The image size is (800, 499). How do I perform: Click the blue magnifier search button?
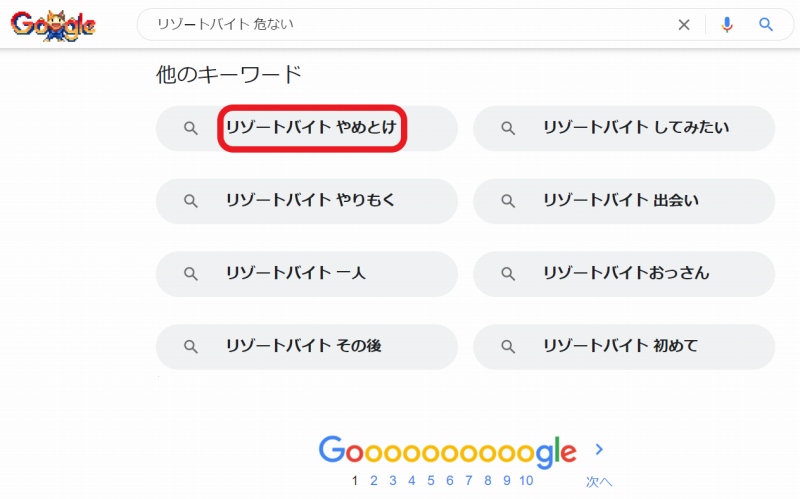pos(765,24)
